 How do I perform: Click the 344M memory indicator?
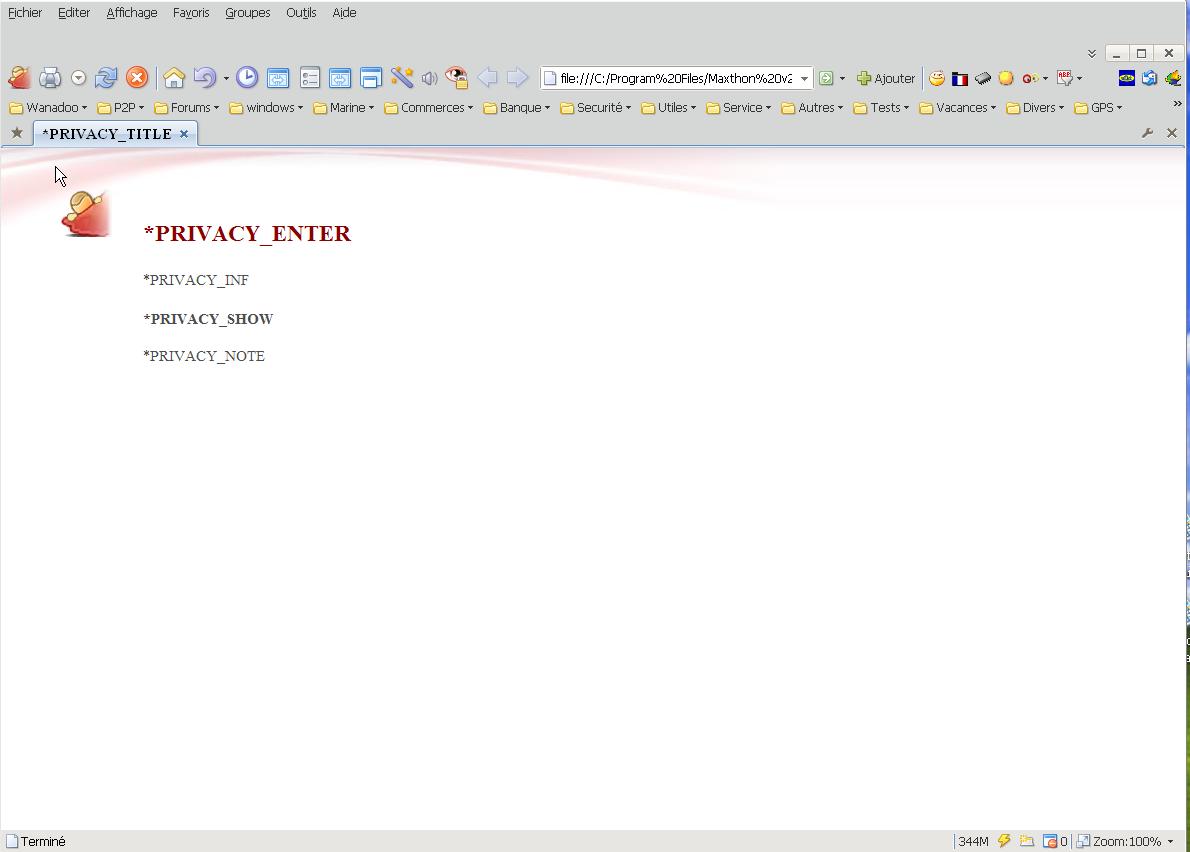974,841
